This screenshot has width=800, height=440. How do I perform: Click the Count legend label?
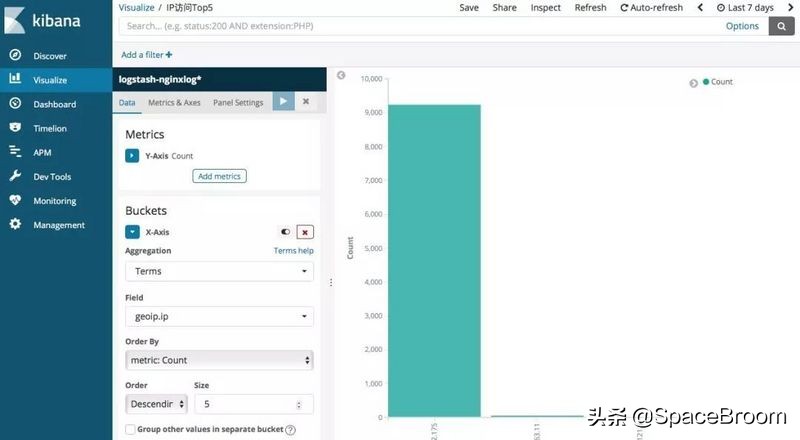tap(721, 82)
